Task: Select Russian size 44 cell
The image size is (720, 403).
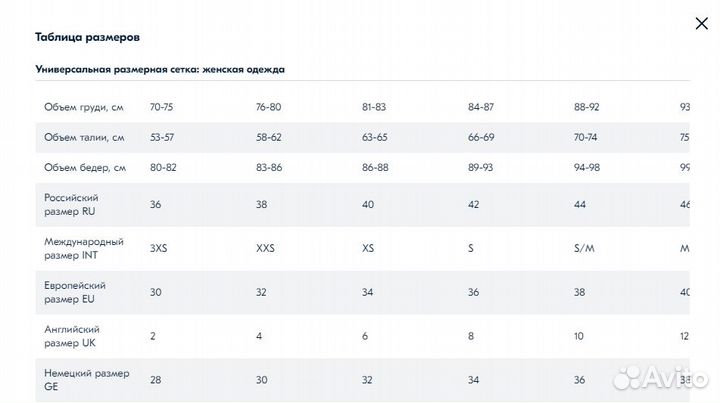Action: coord(580,204)
